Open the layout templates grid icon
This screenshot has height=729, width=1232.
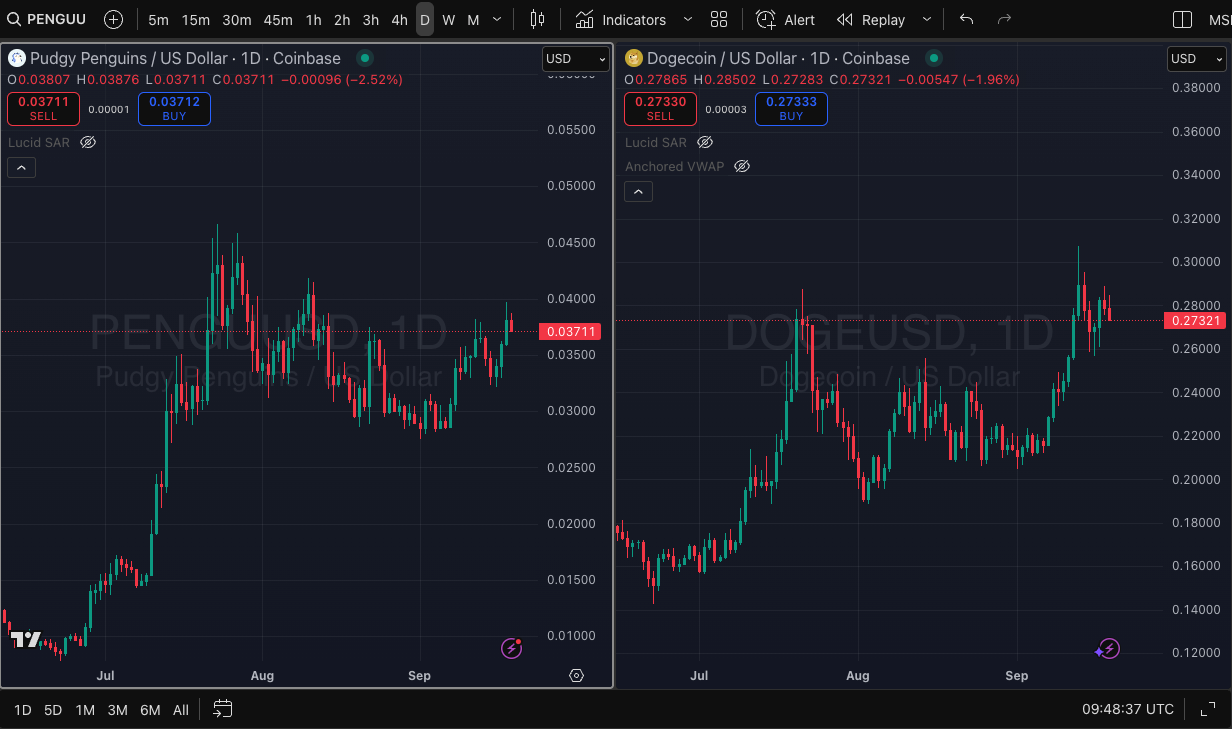click(x=719, y=20)
